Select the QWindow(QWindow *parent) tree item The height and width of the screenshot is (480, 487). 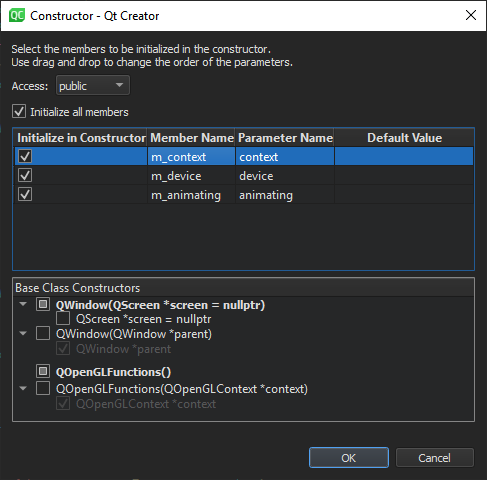pyautogui.click(x=134, y=334)
